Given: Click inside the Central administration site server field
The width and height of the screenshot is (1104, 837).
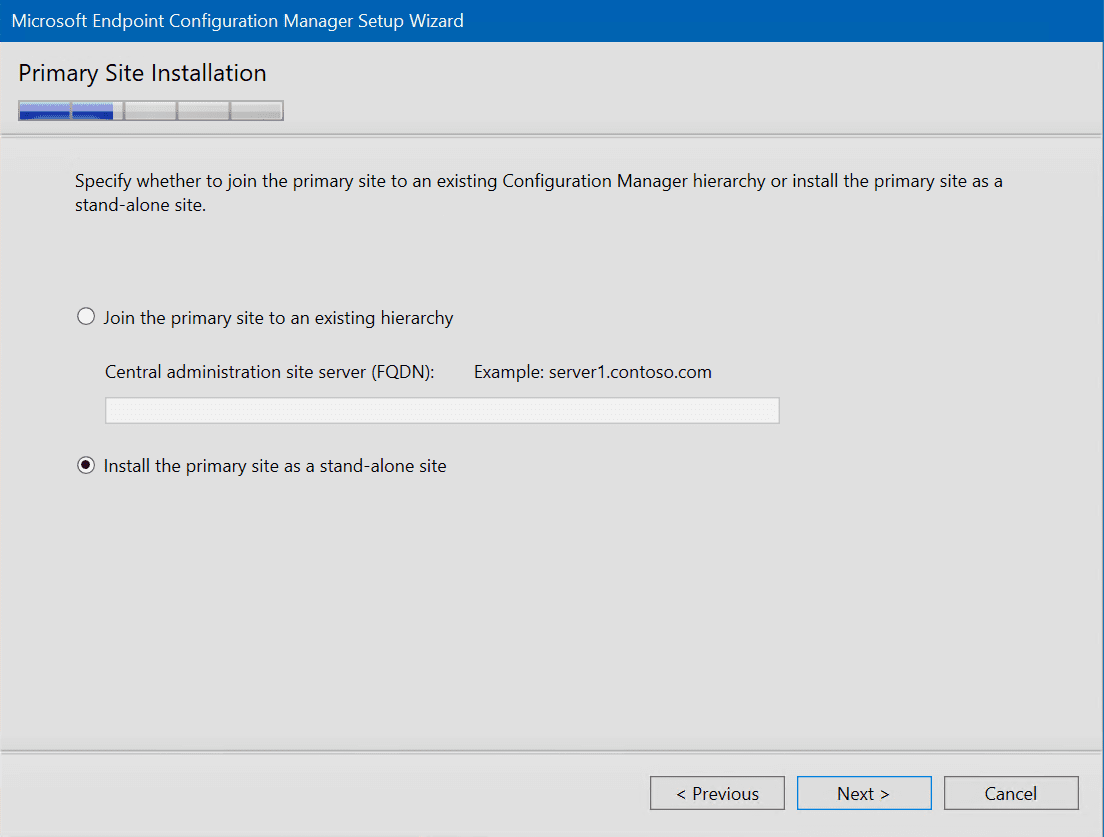Looking at the screenshot, I should coord(440,410).
